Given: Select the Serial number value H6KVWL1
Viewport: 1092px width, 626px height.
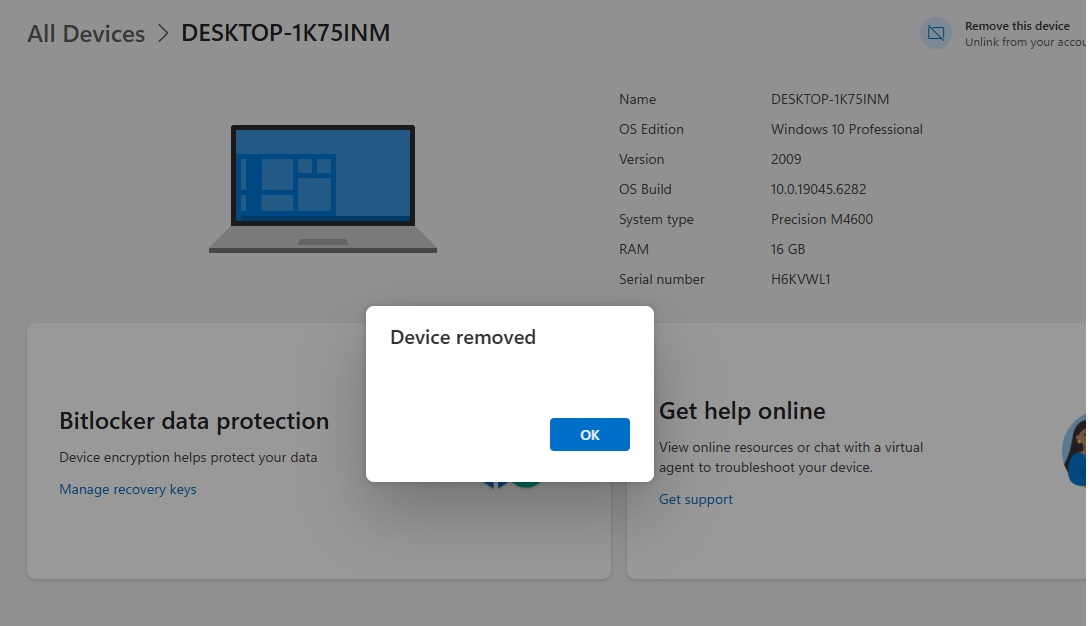Looking at the screenshot, I should 800,279.
